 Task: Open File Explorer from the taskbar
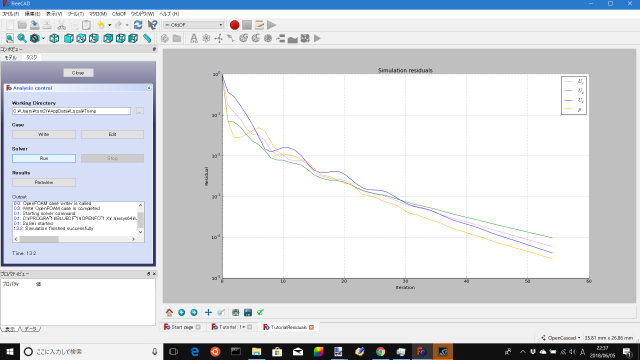pyautogui.click(x=256, y=351)
